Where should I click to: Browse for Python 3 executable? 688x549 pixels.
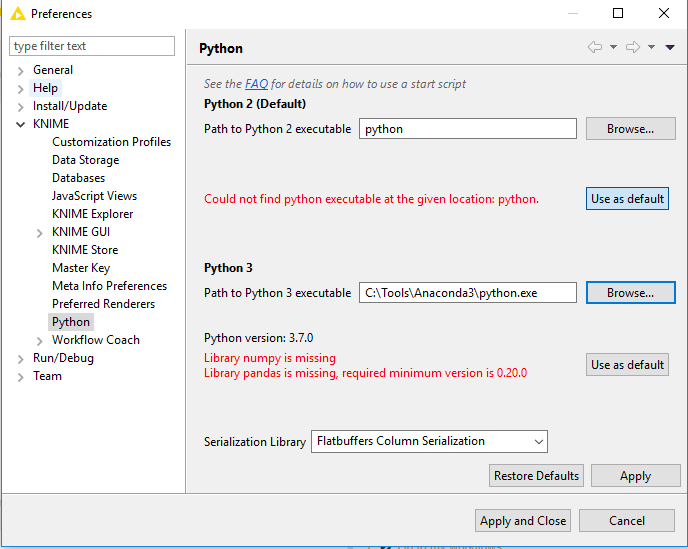pyautogui.click(x=631, y=293)
